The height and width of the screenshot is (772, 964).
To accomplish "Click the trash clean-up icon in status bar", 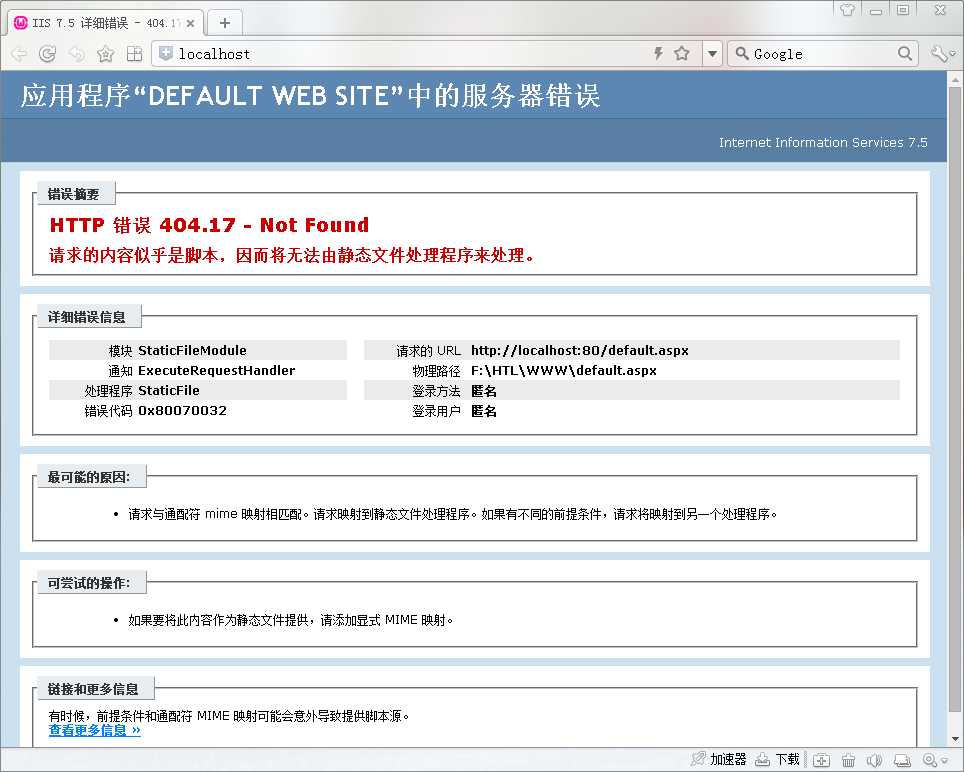I will click(848, 760).
